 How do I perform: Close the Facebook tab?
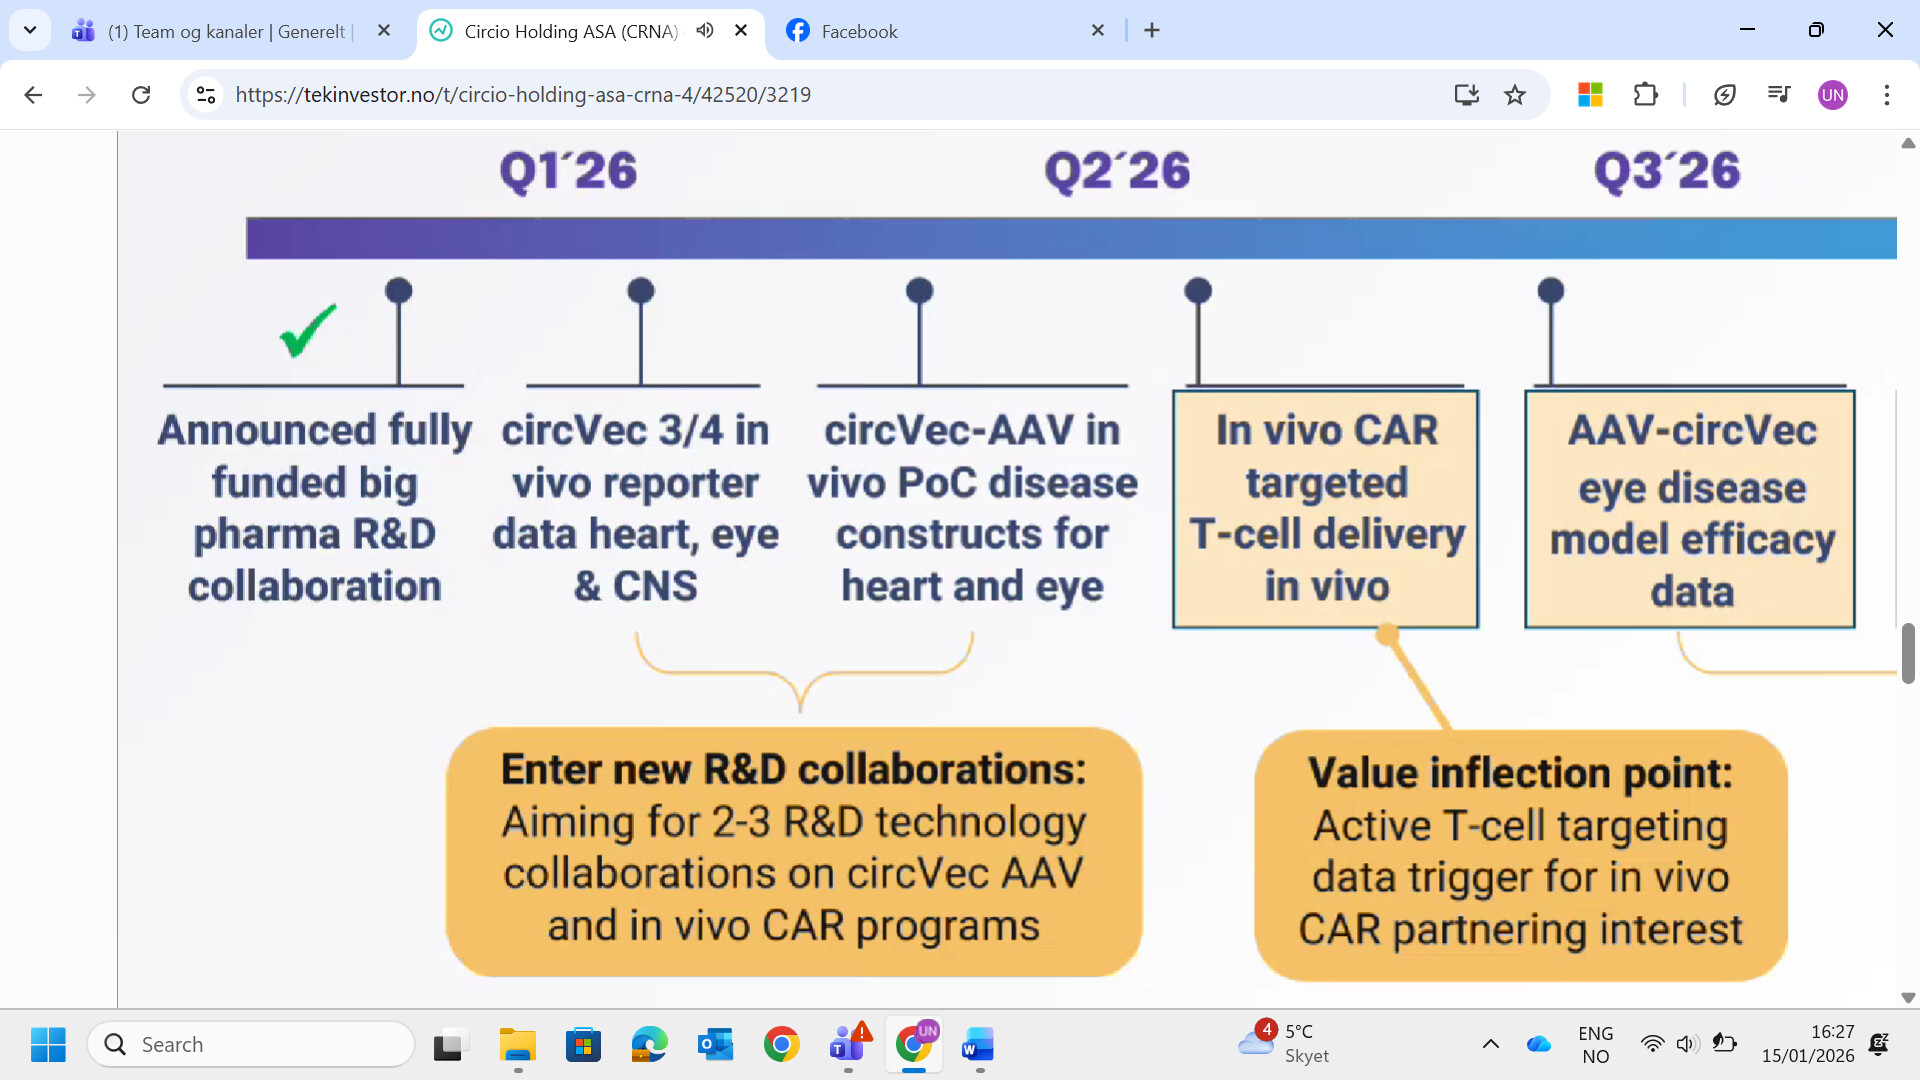click(x=1098, y=30)
